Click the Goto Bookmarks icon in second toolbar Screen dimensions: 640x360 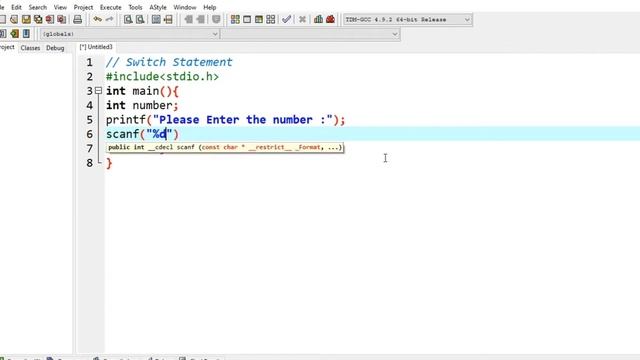click(x=26, y=33)
